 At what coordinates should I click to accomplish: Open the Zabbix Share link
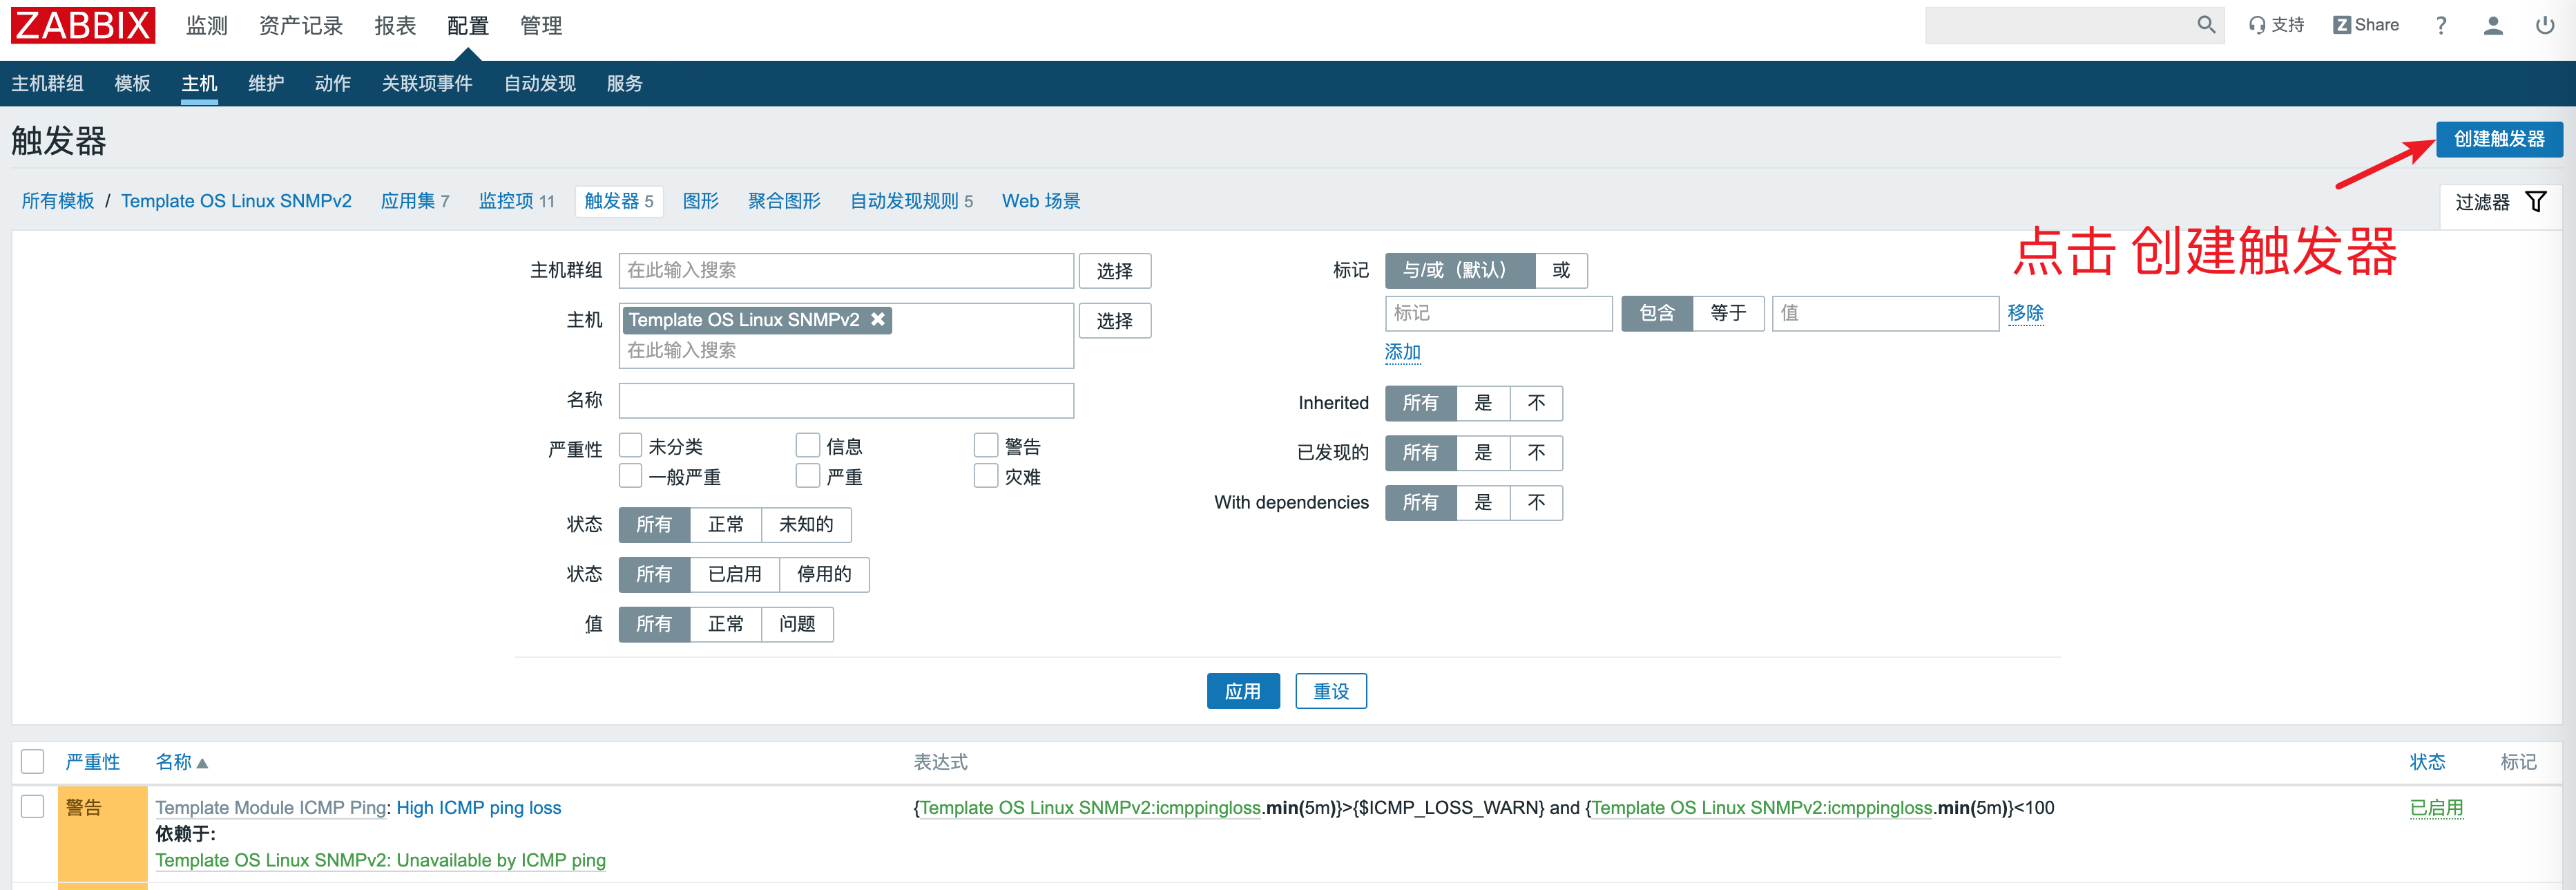pos(2366,25)
